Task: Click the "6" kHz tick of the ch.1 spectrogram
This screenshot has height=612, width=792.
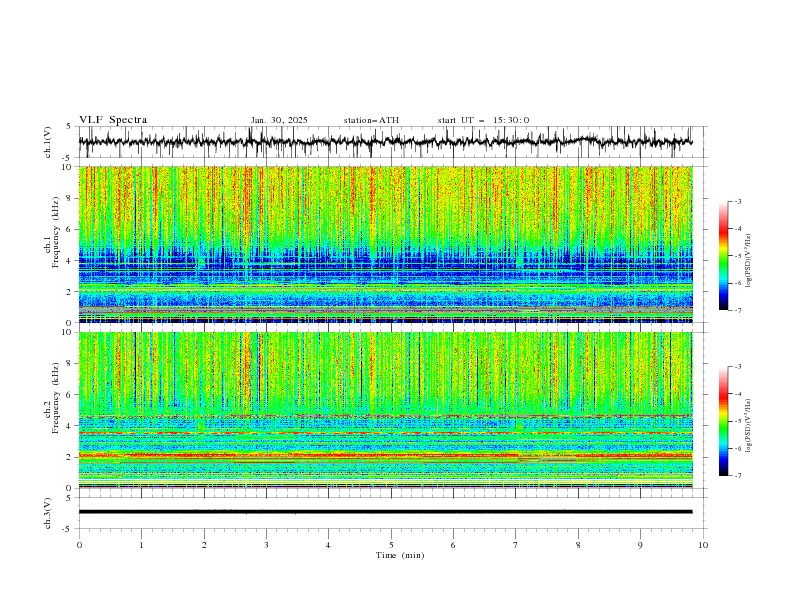Action: click(x=70, y=230)
